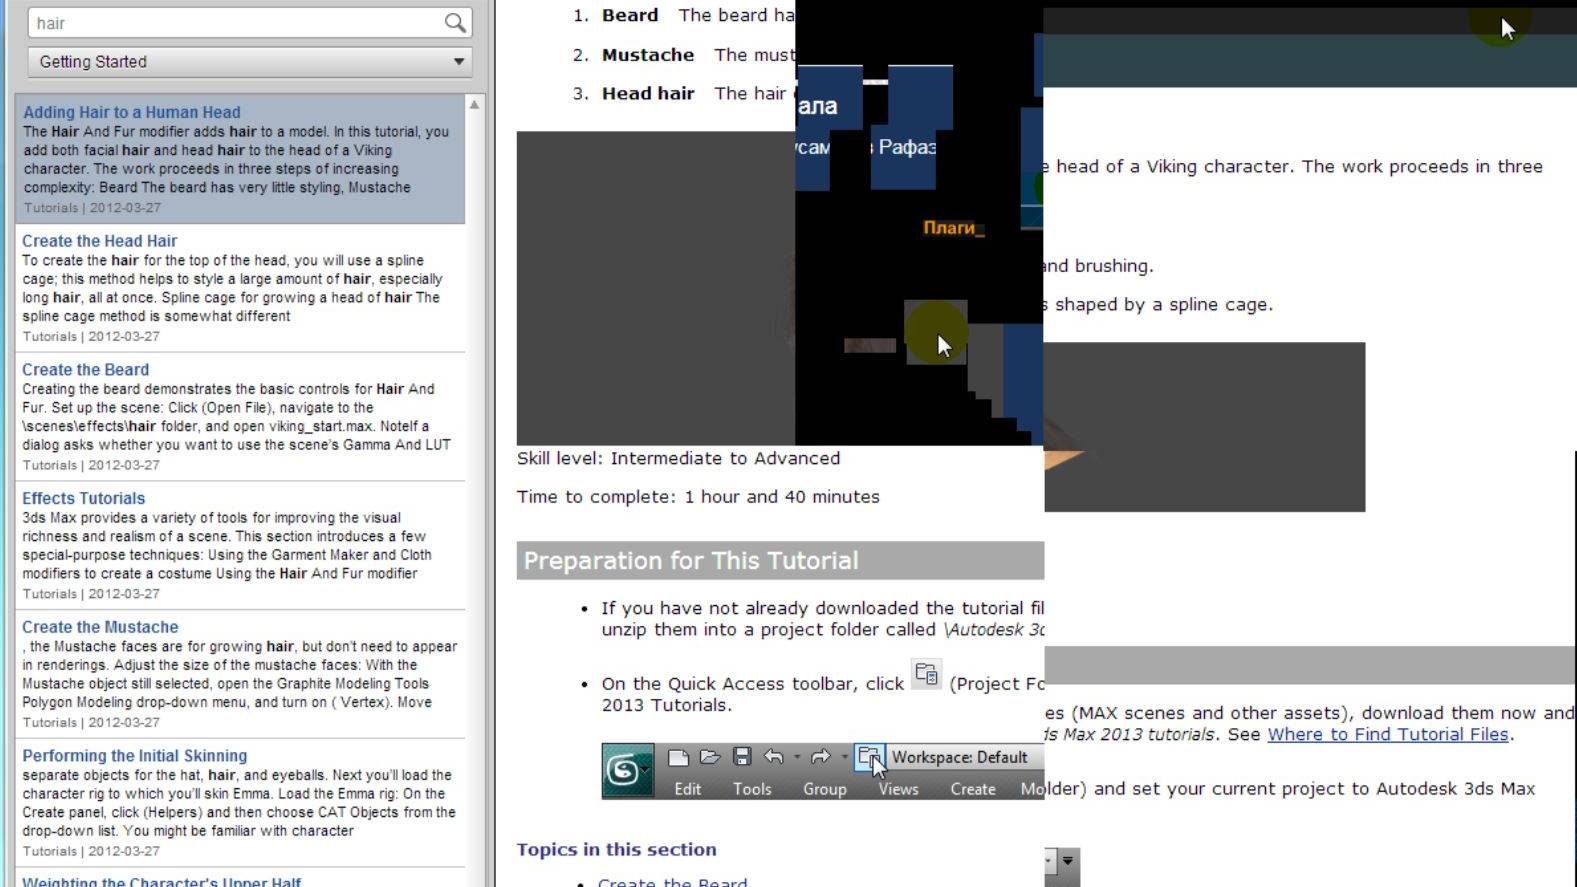This screenshot has height=887, width=1577.
Task: Click the Redo arrow icon
Action: pyautogui.click(x=820, y=757)
